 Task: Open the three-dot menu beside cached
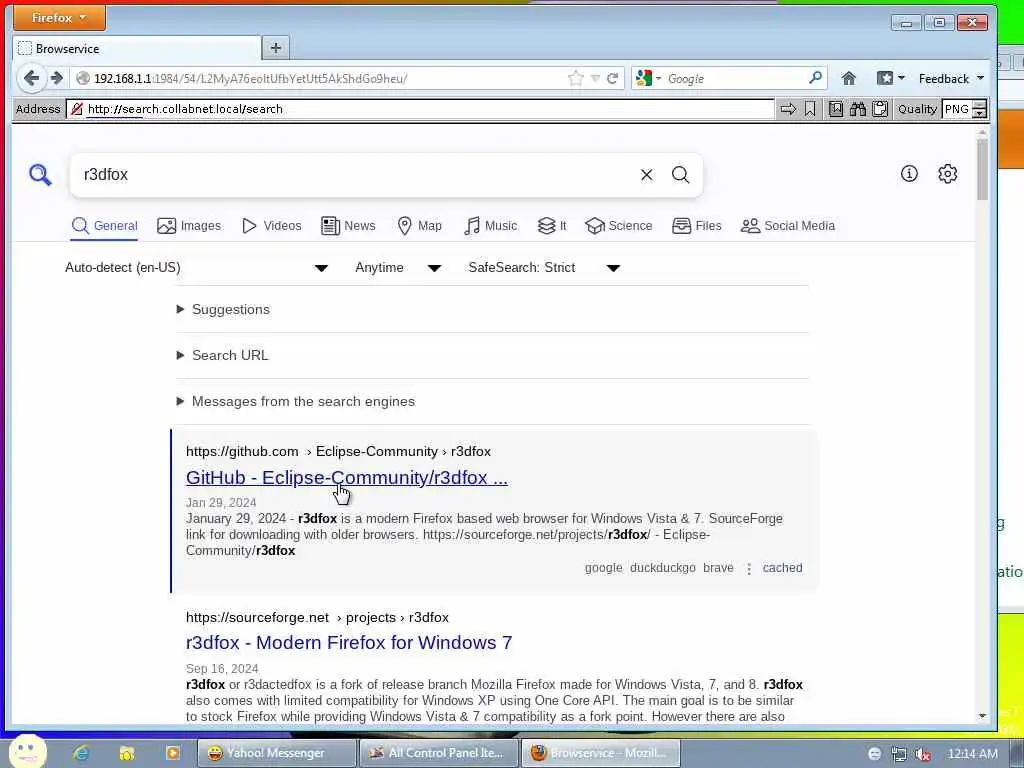coord(748,569)
